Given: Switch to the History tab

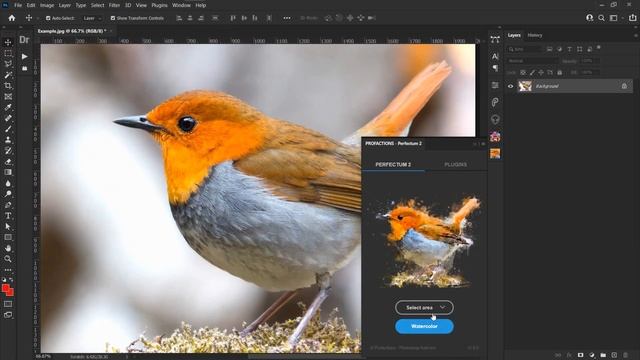Looking at the screenshot, I should click(x=535, y=36).
